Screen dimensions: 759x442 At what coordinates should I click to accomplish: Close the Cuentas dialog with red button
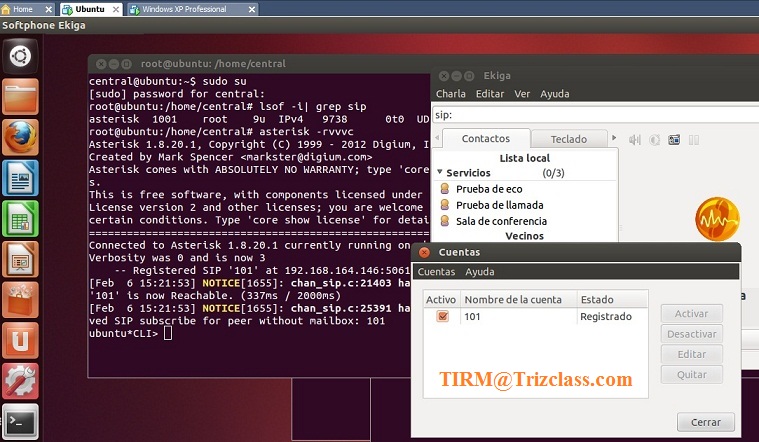click(x=424, y=252)
